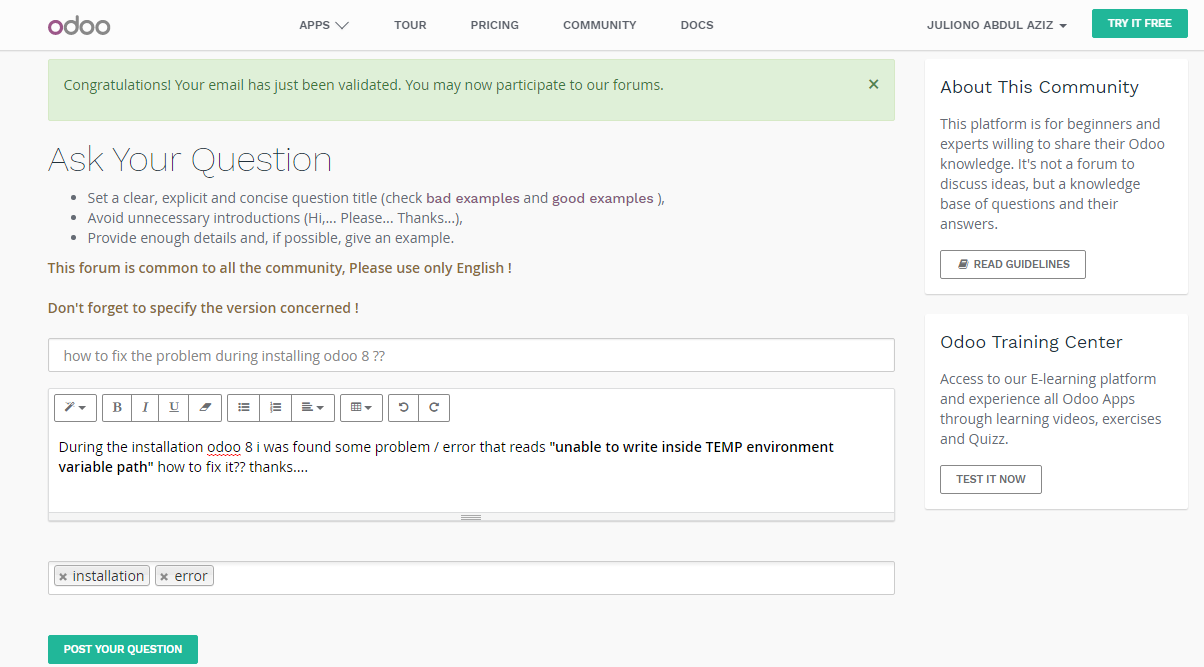Insert an ordered numbered list
Image resolution: width=1204 pixels, height=667 pixels.
point(275,407)
